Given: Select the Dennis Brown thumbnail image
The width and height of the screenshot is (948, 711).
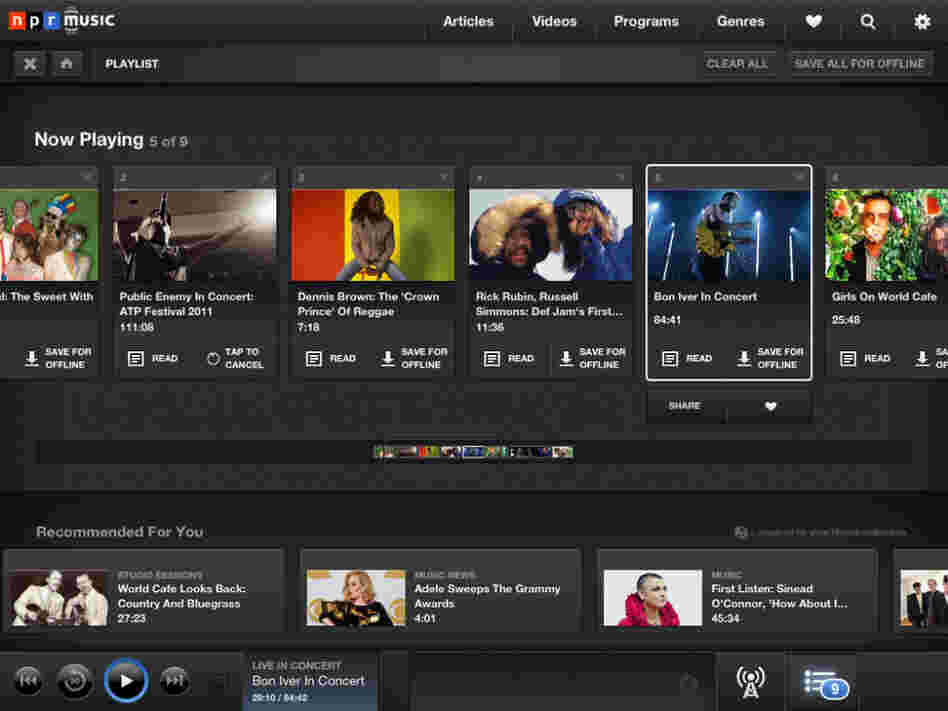Looking at the screenshot, I should [373, 235].
